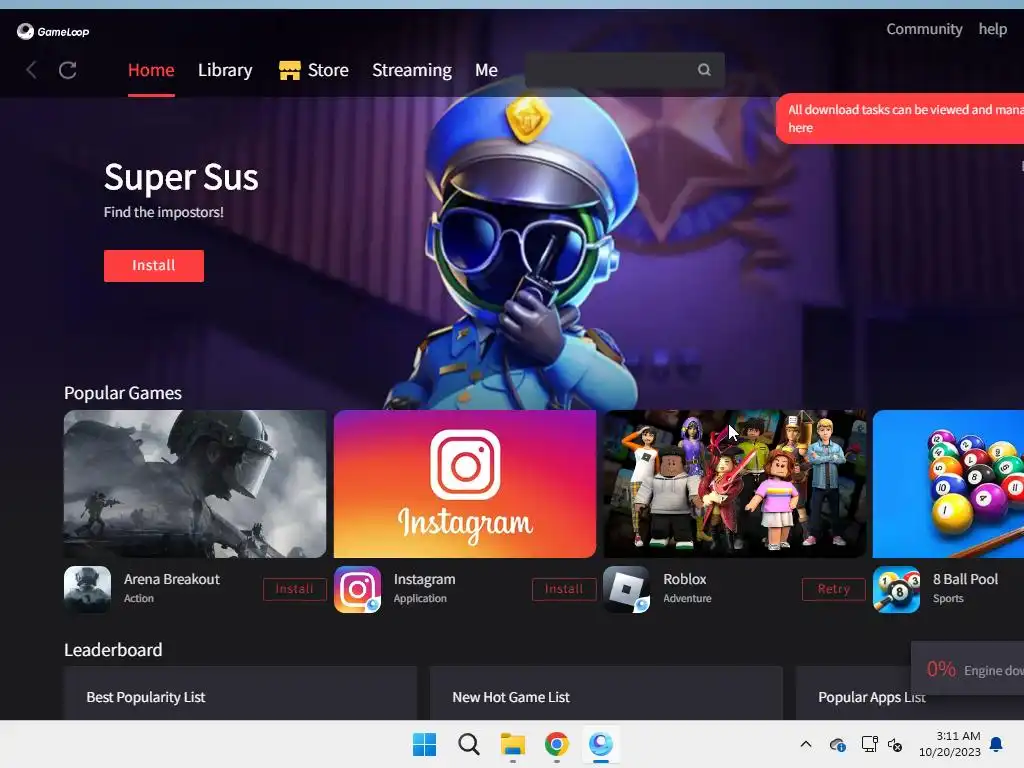This screenshot has height=768, width=1024.
Task: Click the muted volume tray icon
Action: 895,744
